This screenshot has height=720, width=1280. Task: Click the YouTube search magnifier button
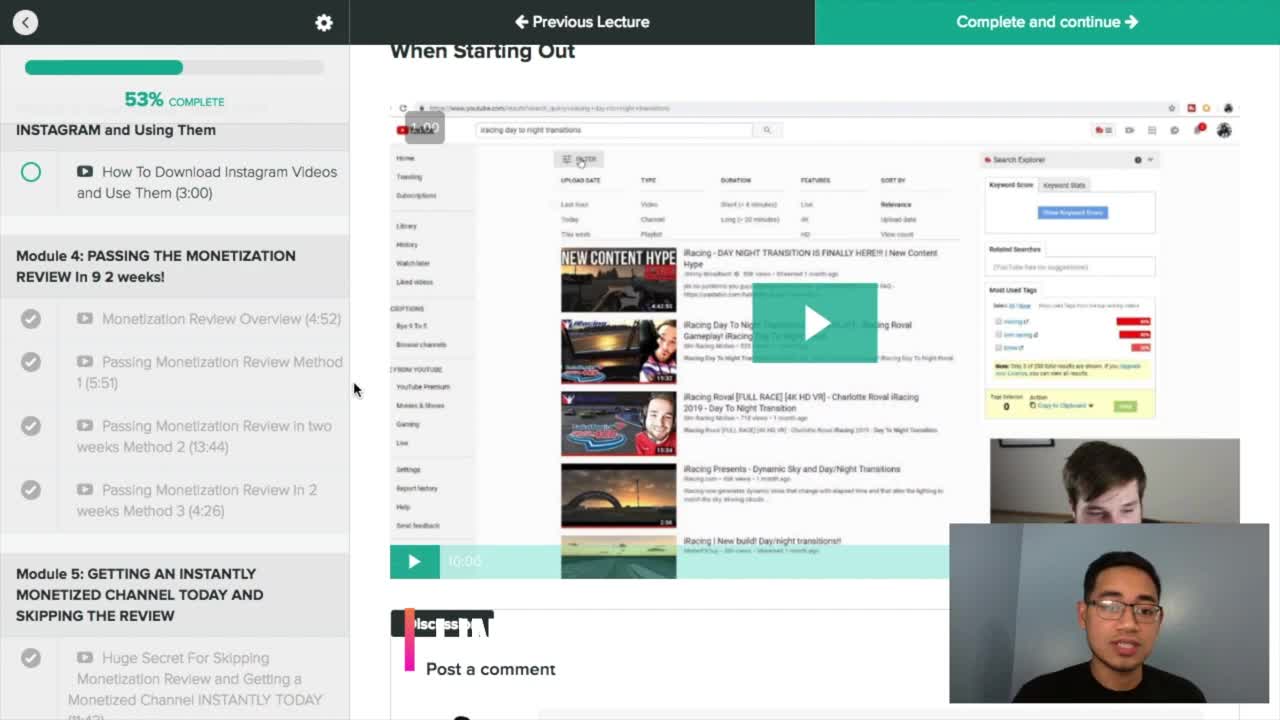[x=767, y=130]
